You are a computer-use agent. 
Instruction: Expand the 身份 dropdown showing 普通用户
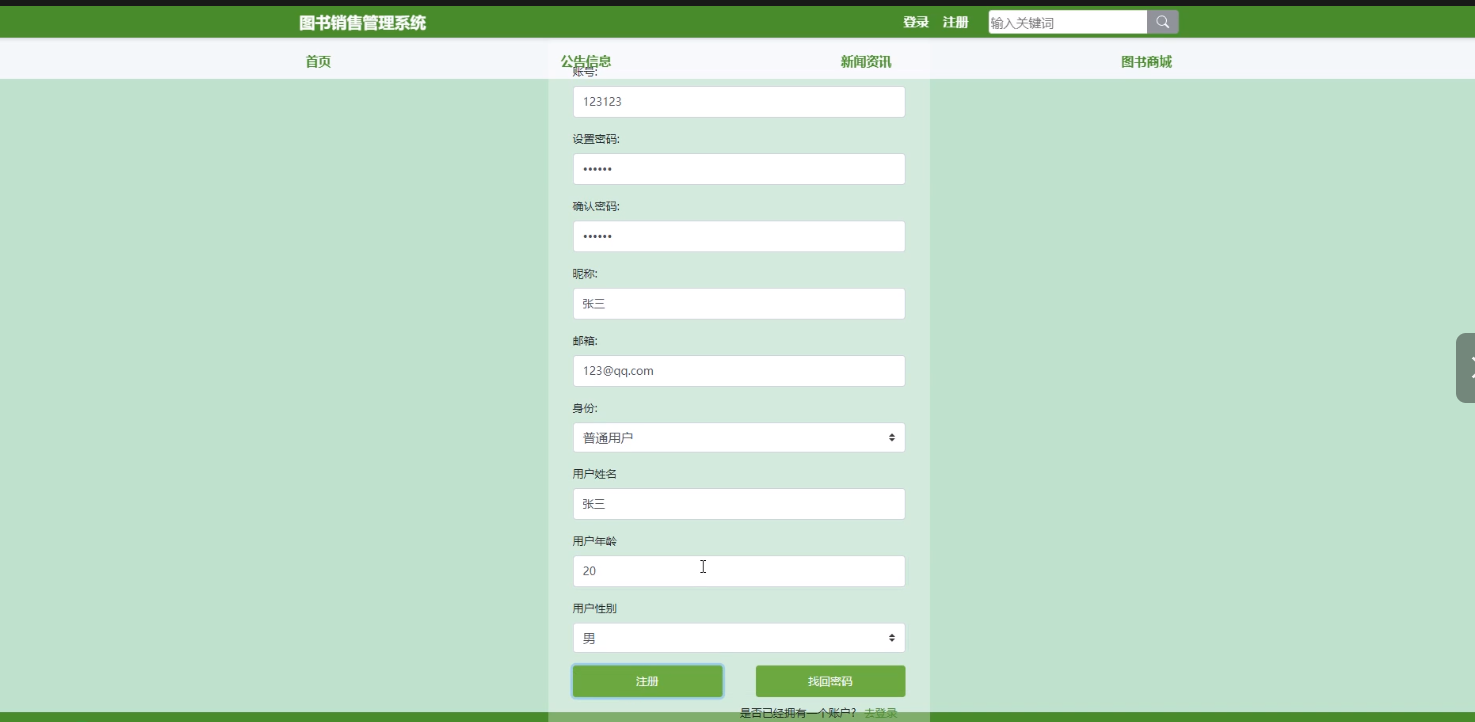click(x=739, y=438)
